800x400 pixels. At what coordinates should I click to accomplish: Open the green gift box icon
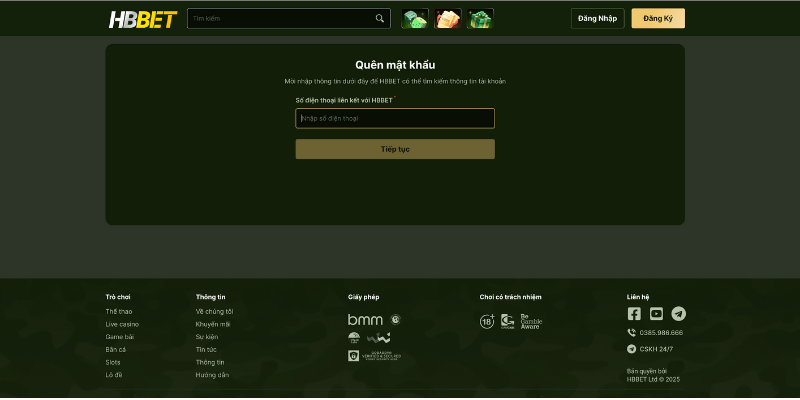pyautogui.click(x=480, y=19)
